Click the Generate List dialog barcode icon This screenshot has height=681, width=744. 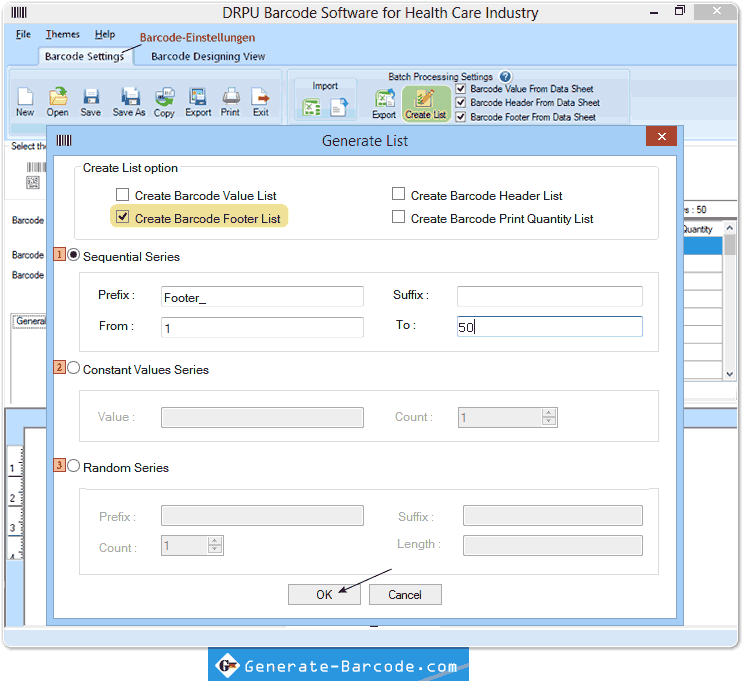(64, 140)
